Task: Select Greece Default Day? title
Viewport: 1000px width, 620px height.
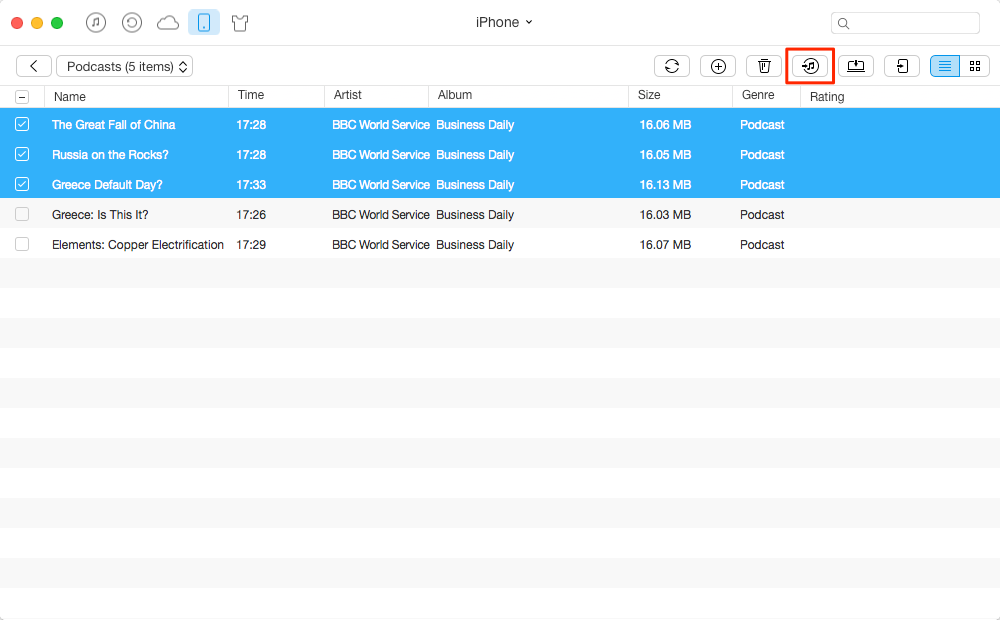Action: coord(107,185)
